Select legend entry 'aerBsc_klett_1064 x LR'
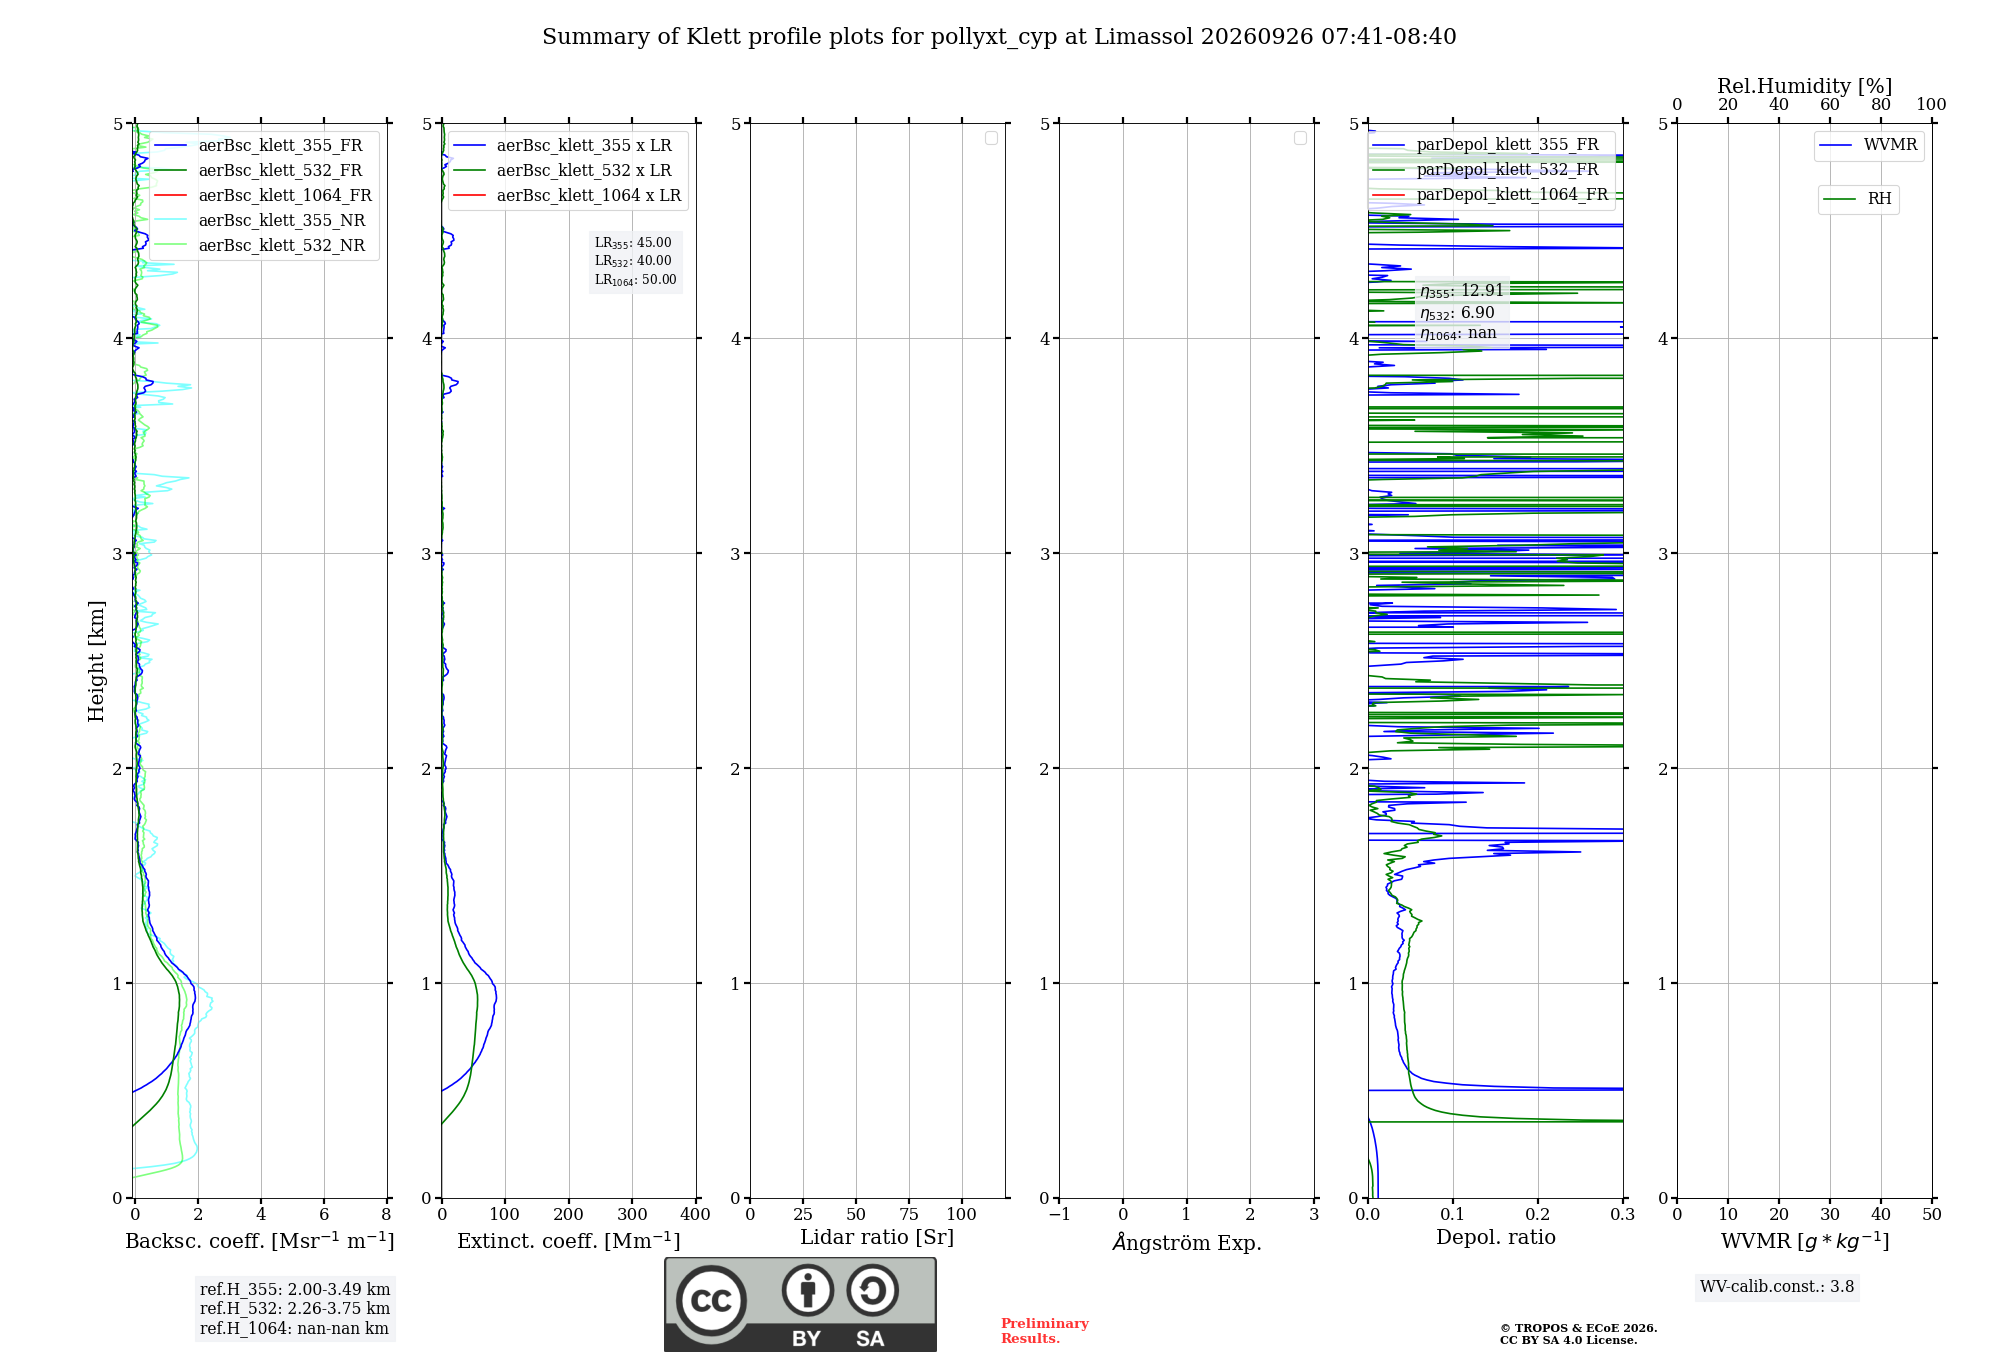 (x=567, y=195)
